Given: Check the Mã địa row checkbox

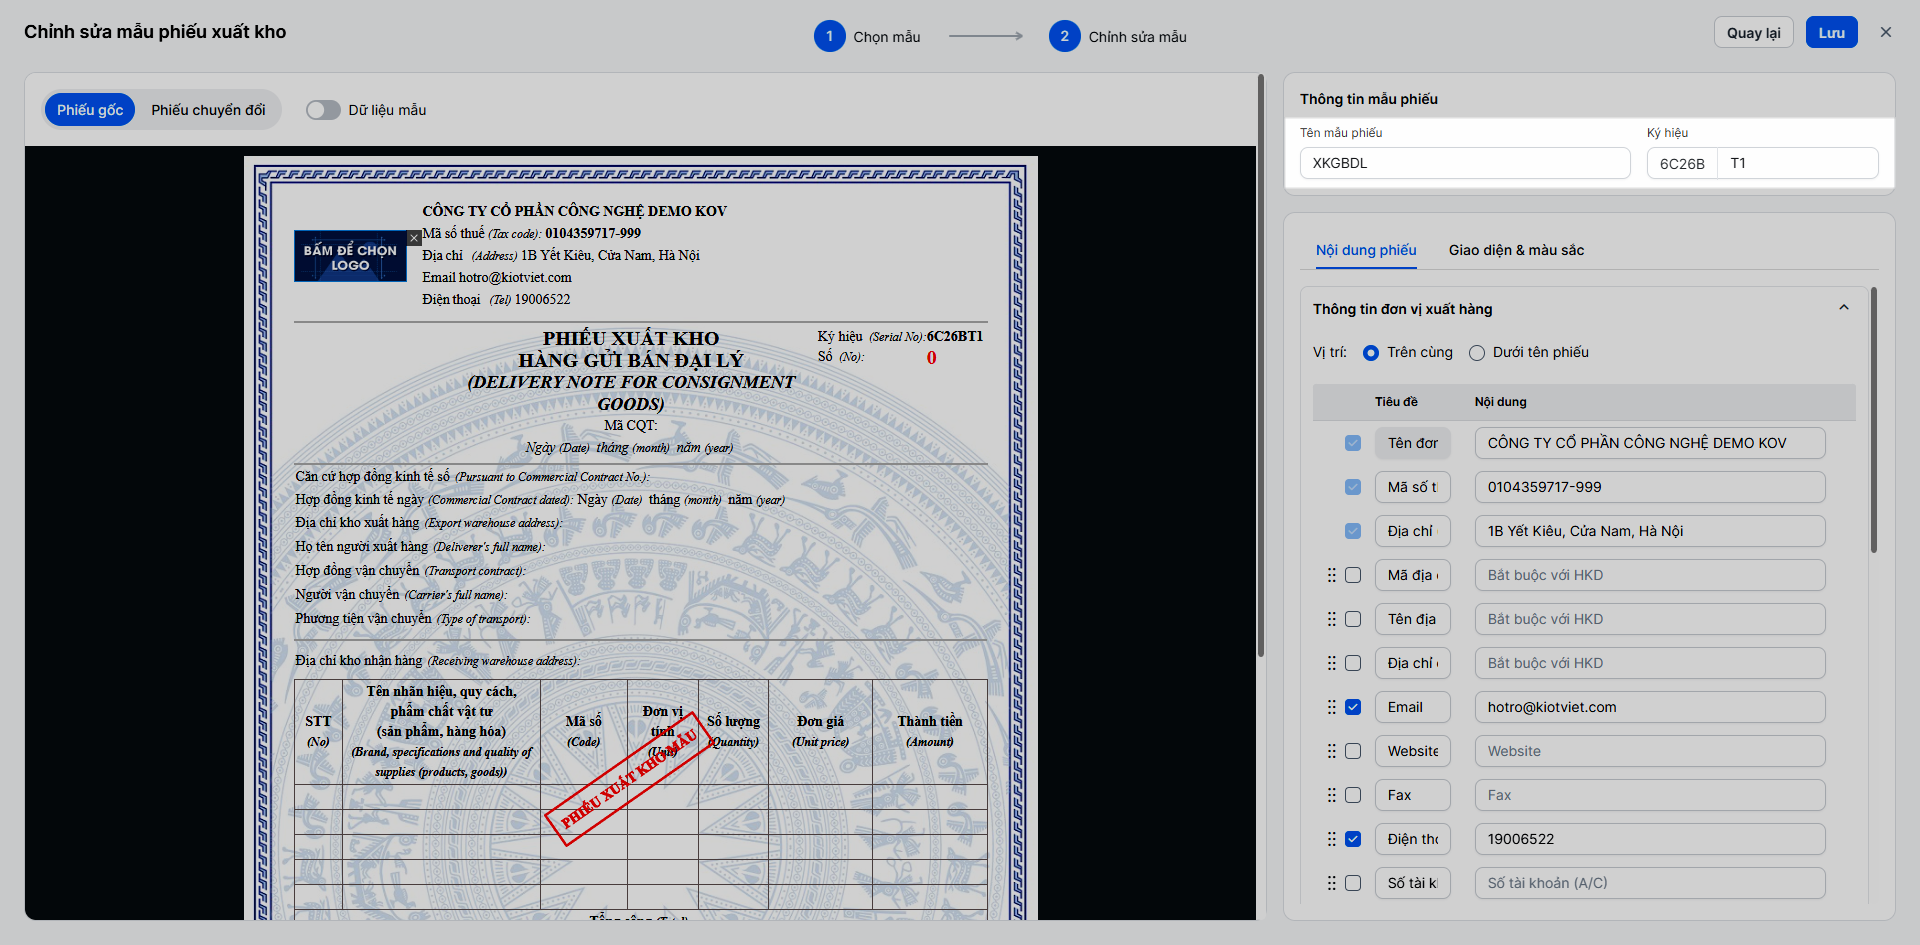Looking at the screenshot, I should 1353,575.
